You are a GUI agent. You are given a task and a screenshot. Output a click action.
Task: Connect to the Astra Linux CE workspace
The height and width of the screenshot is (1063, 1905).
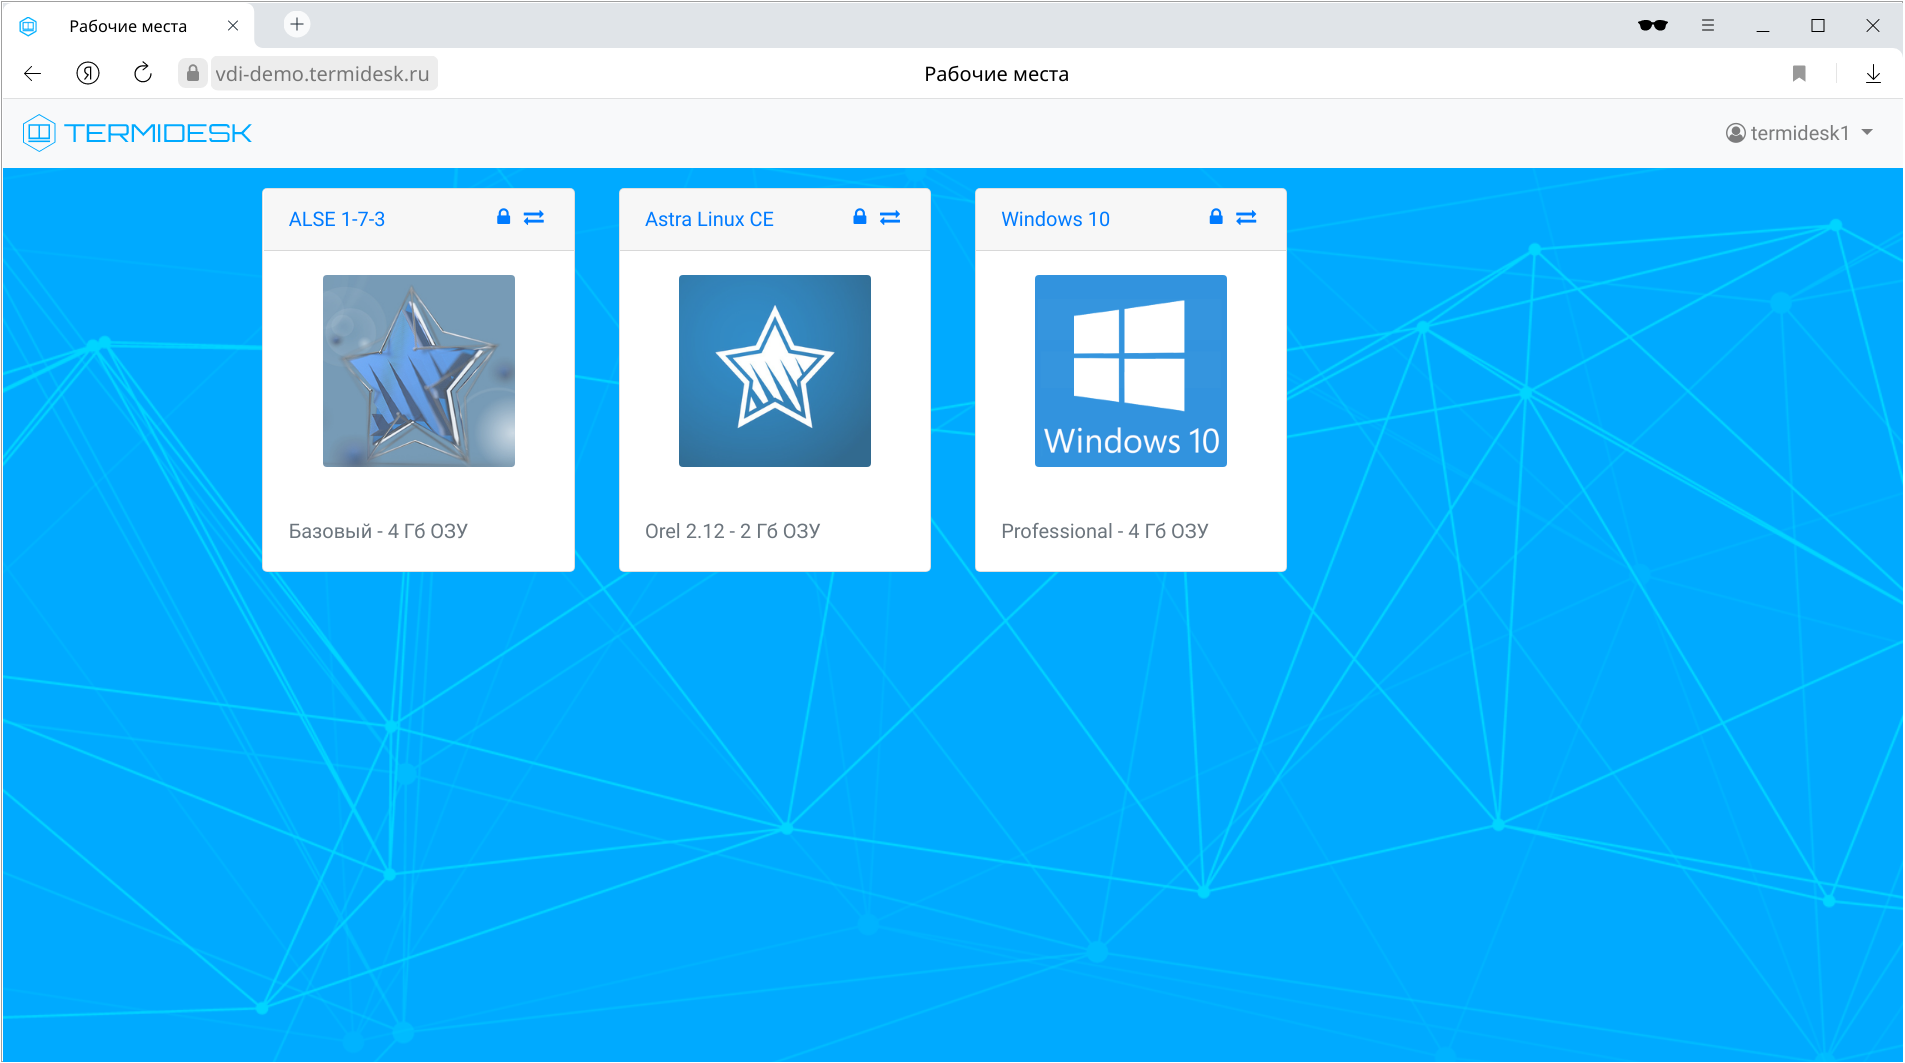coord(890,217)
